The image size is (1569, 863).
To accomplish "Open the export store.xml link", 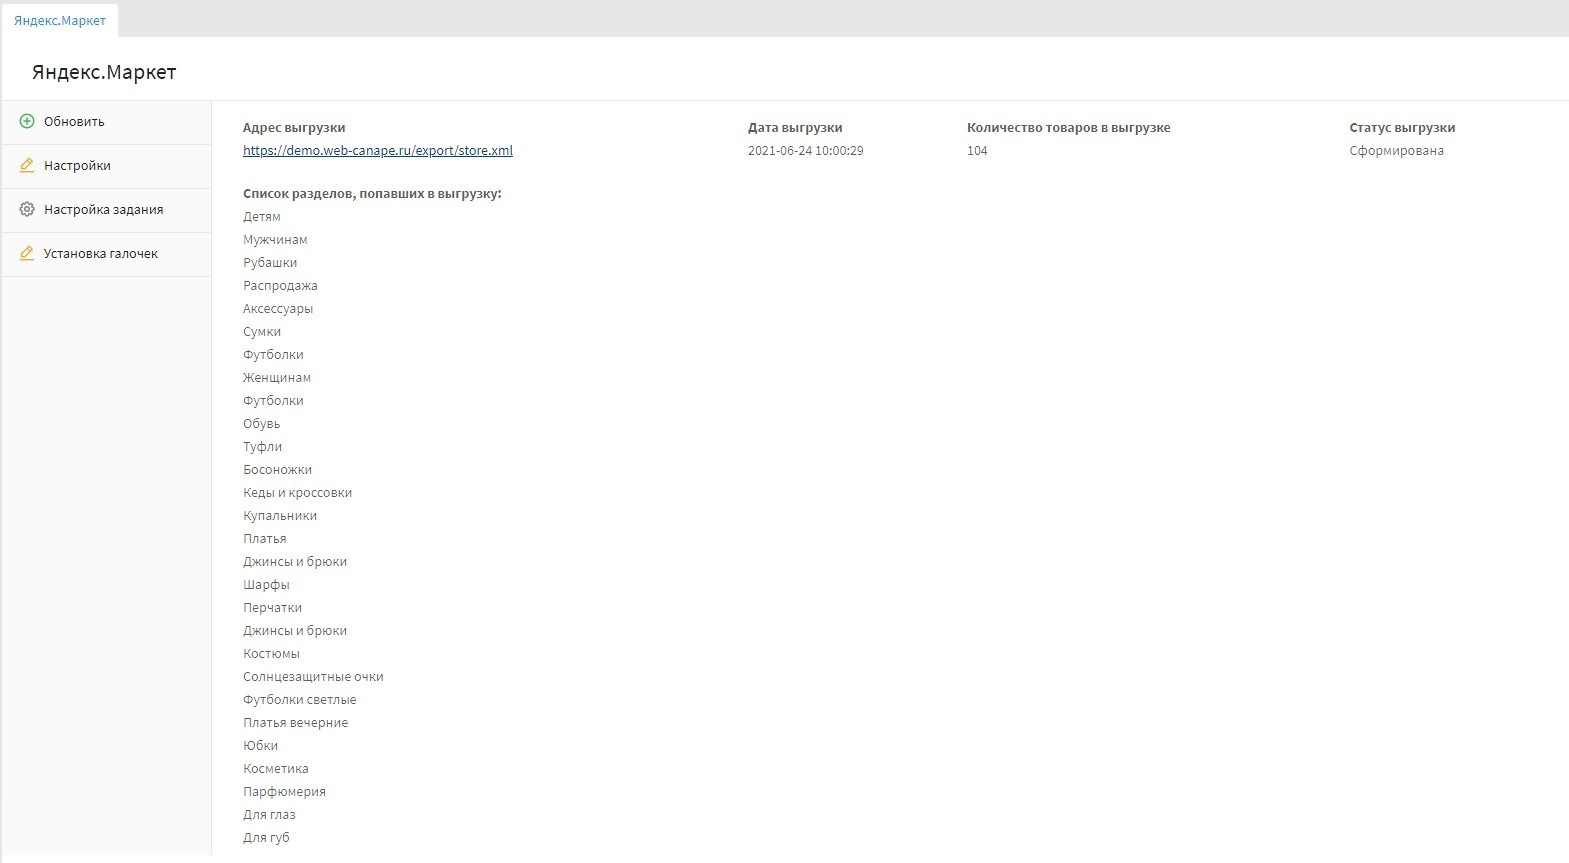I will (x=378, y=151).
